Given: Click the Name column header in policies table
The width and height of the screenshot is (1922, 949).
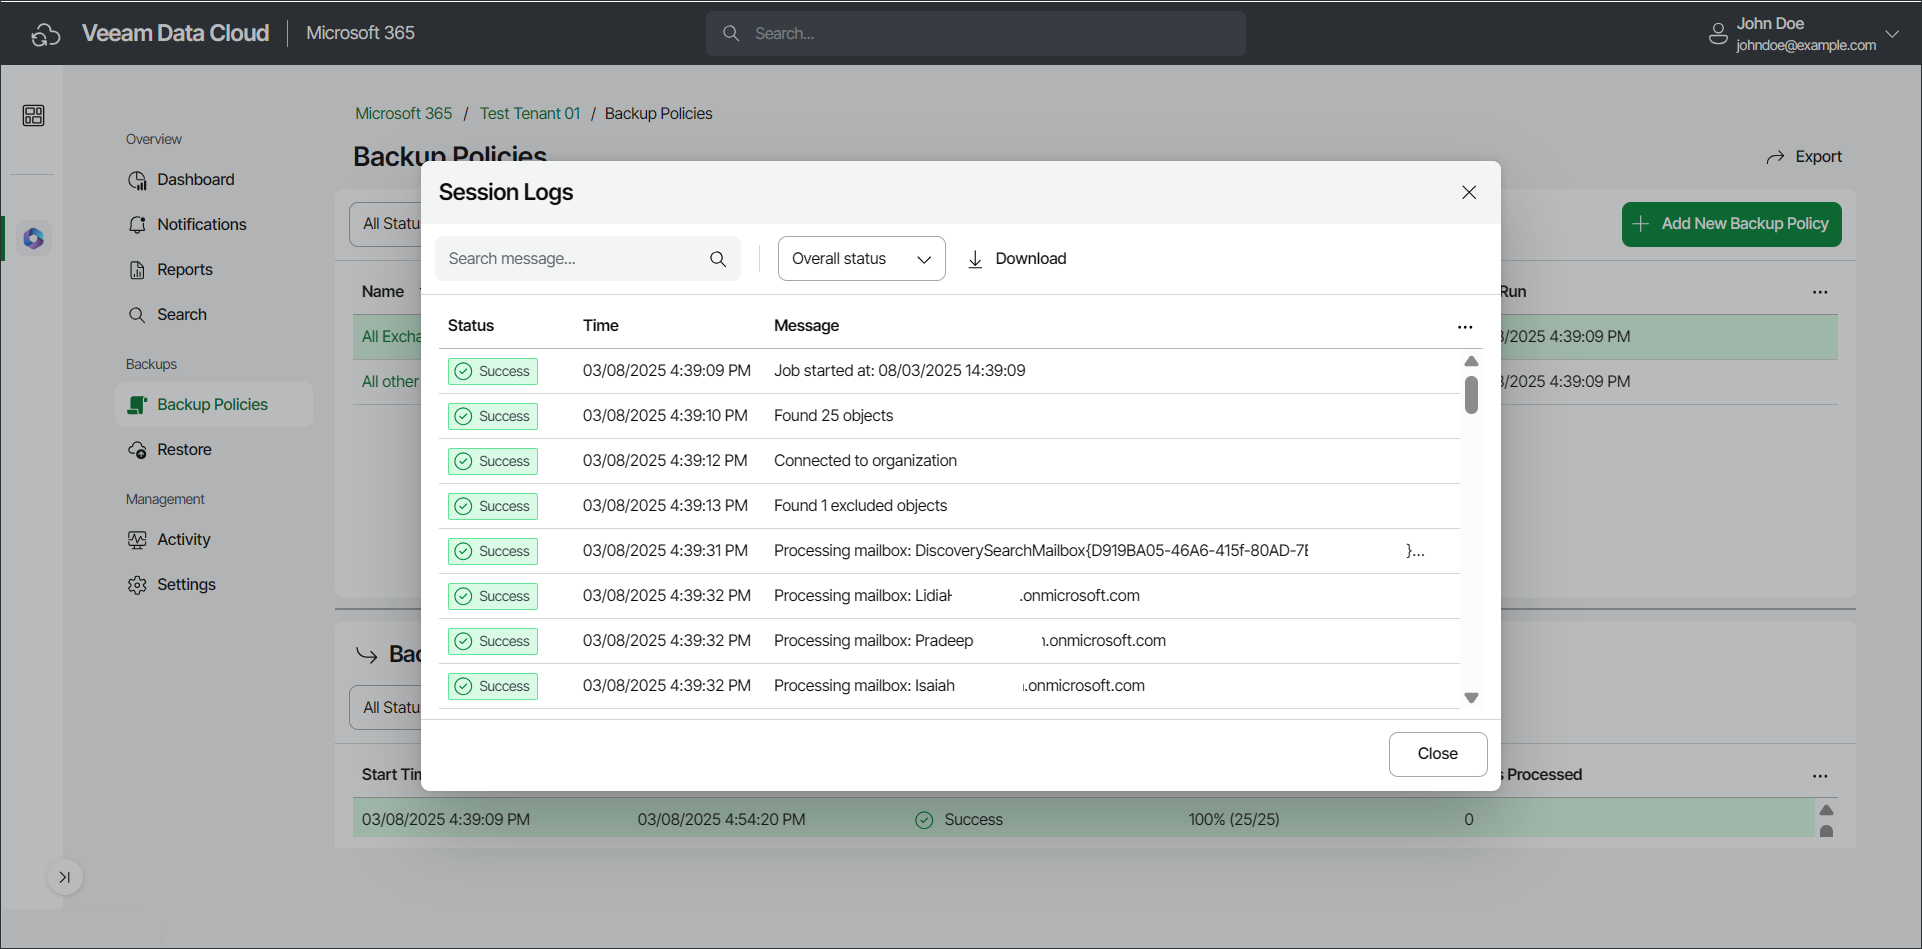Looking at the screenshot, I should (x=383, y=292).
